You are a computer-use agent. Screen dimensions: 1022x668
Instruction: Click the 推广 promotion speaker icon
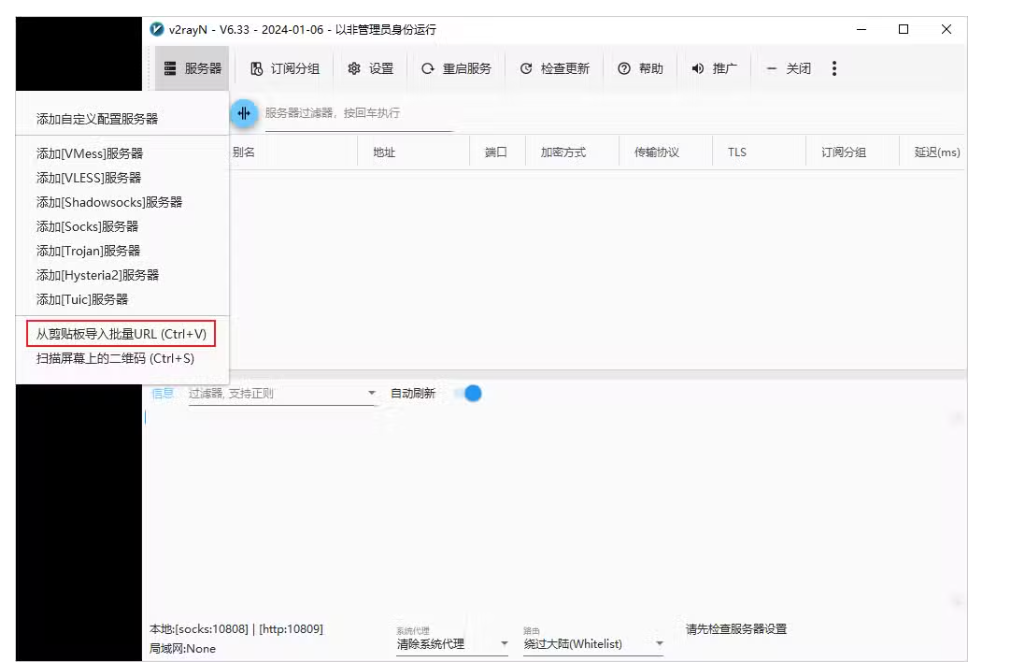tap(699, 69)
